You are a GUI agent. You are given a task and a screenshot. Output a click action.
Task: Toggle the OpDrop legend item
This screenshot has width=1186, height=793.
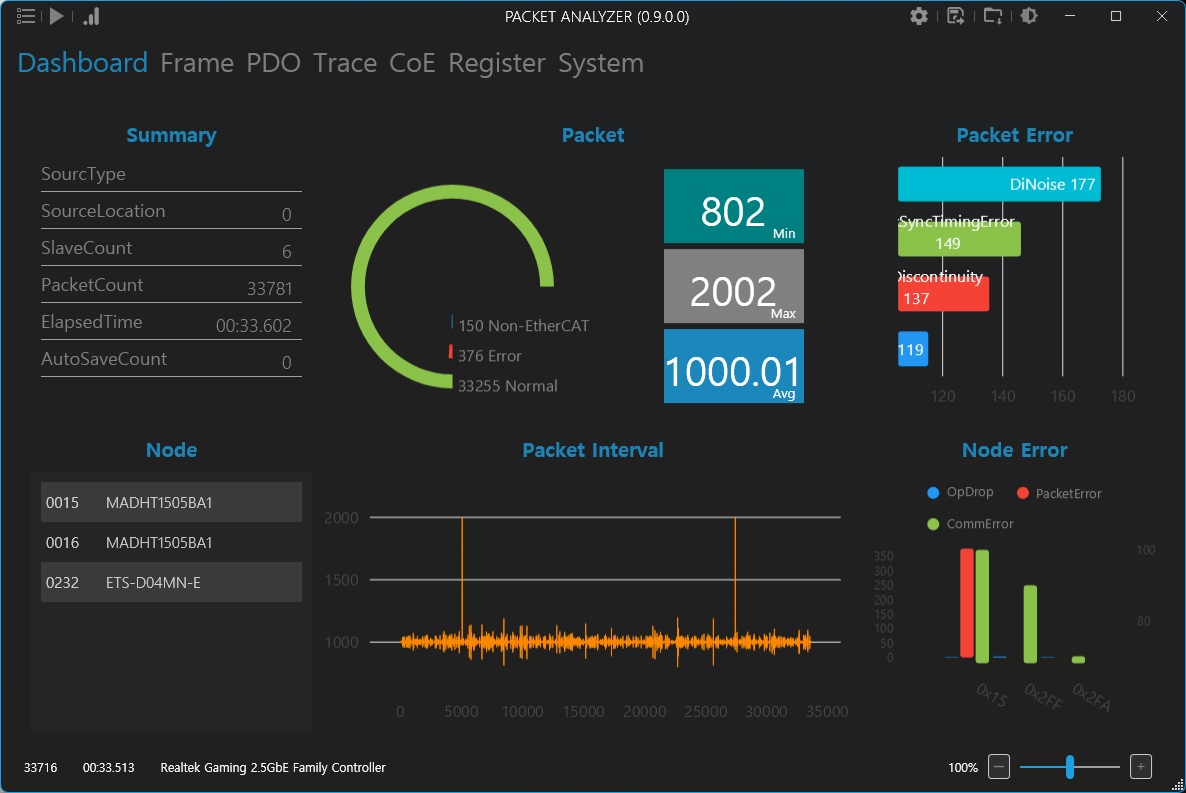point(960,493)
